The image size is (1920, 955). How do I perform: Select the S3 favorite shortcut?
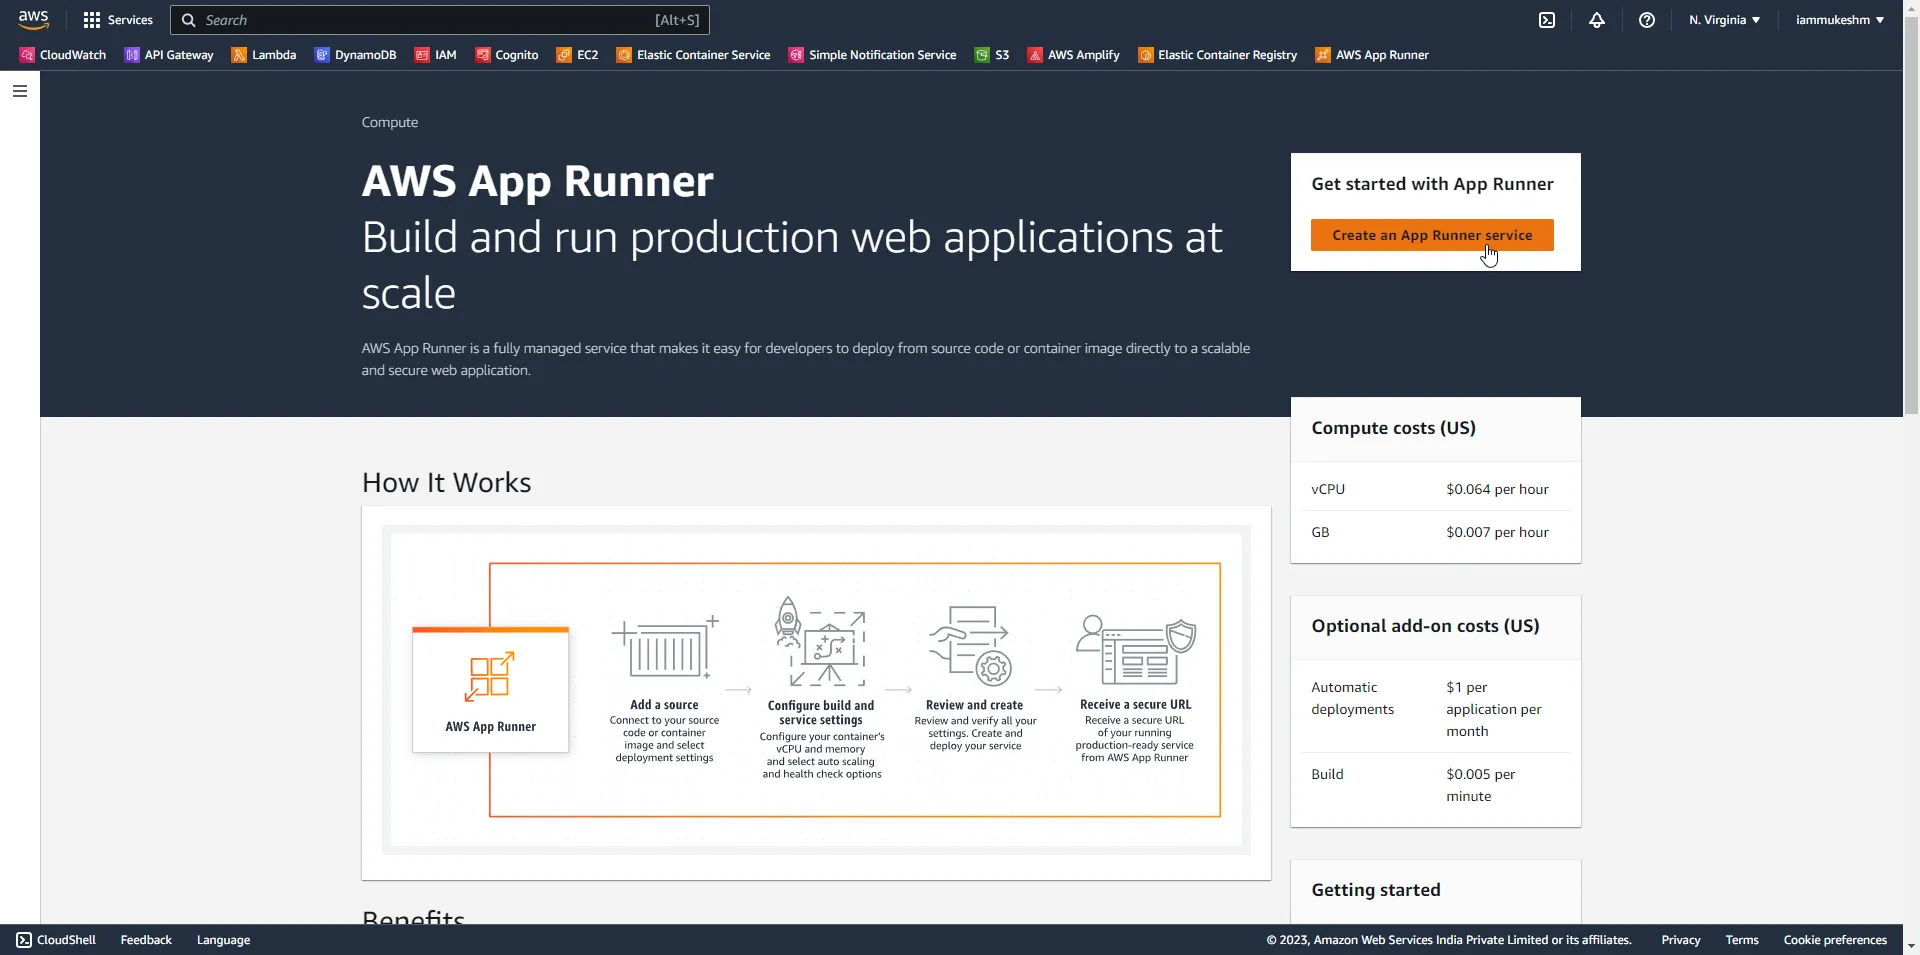click(x=991, y=55)
